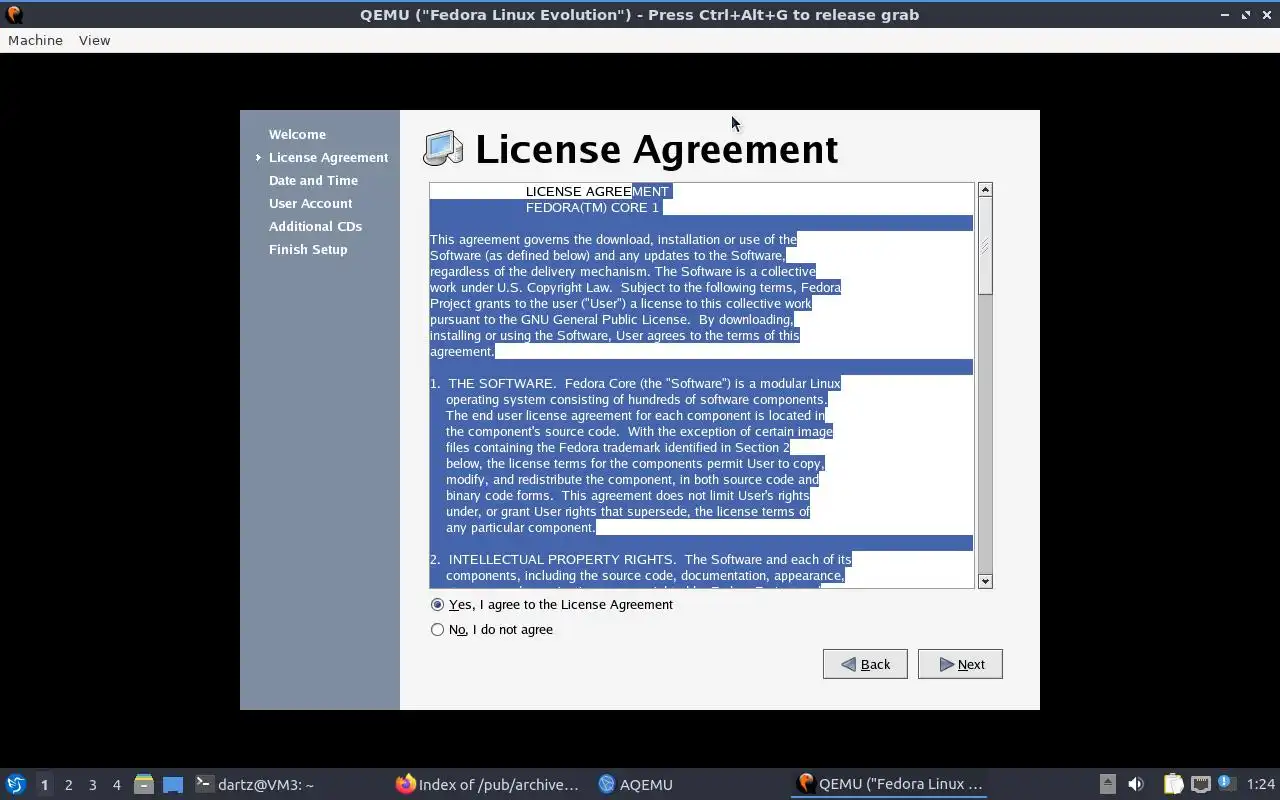Switch to workspace 4 in taskbar
The image size is (1280, 800).
(116, 785)
